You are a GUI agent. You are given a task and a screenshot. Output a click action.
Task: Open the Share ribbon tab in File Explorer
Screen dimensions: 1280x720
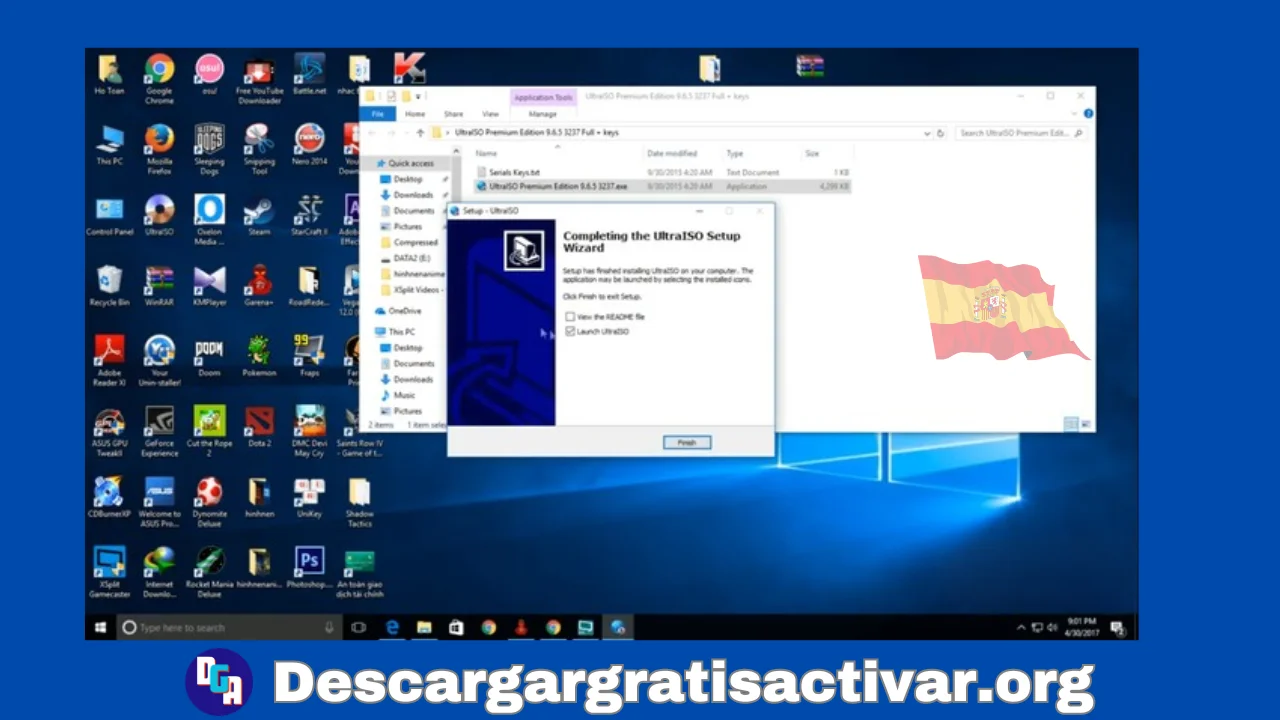pos(453,114)
